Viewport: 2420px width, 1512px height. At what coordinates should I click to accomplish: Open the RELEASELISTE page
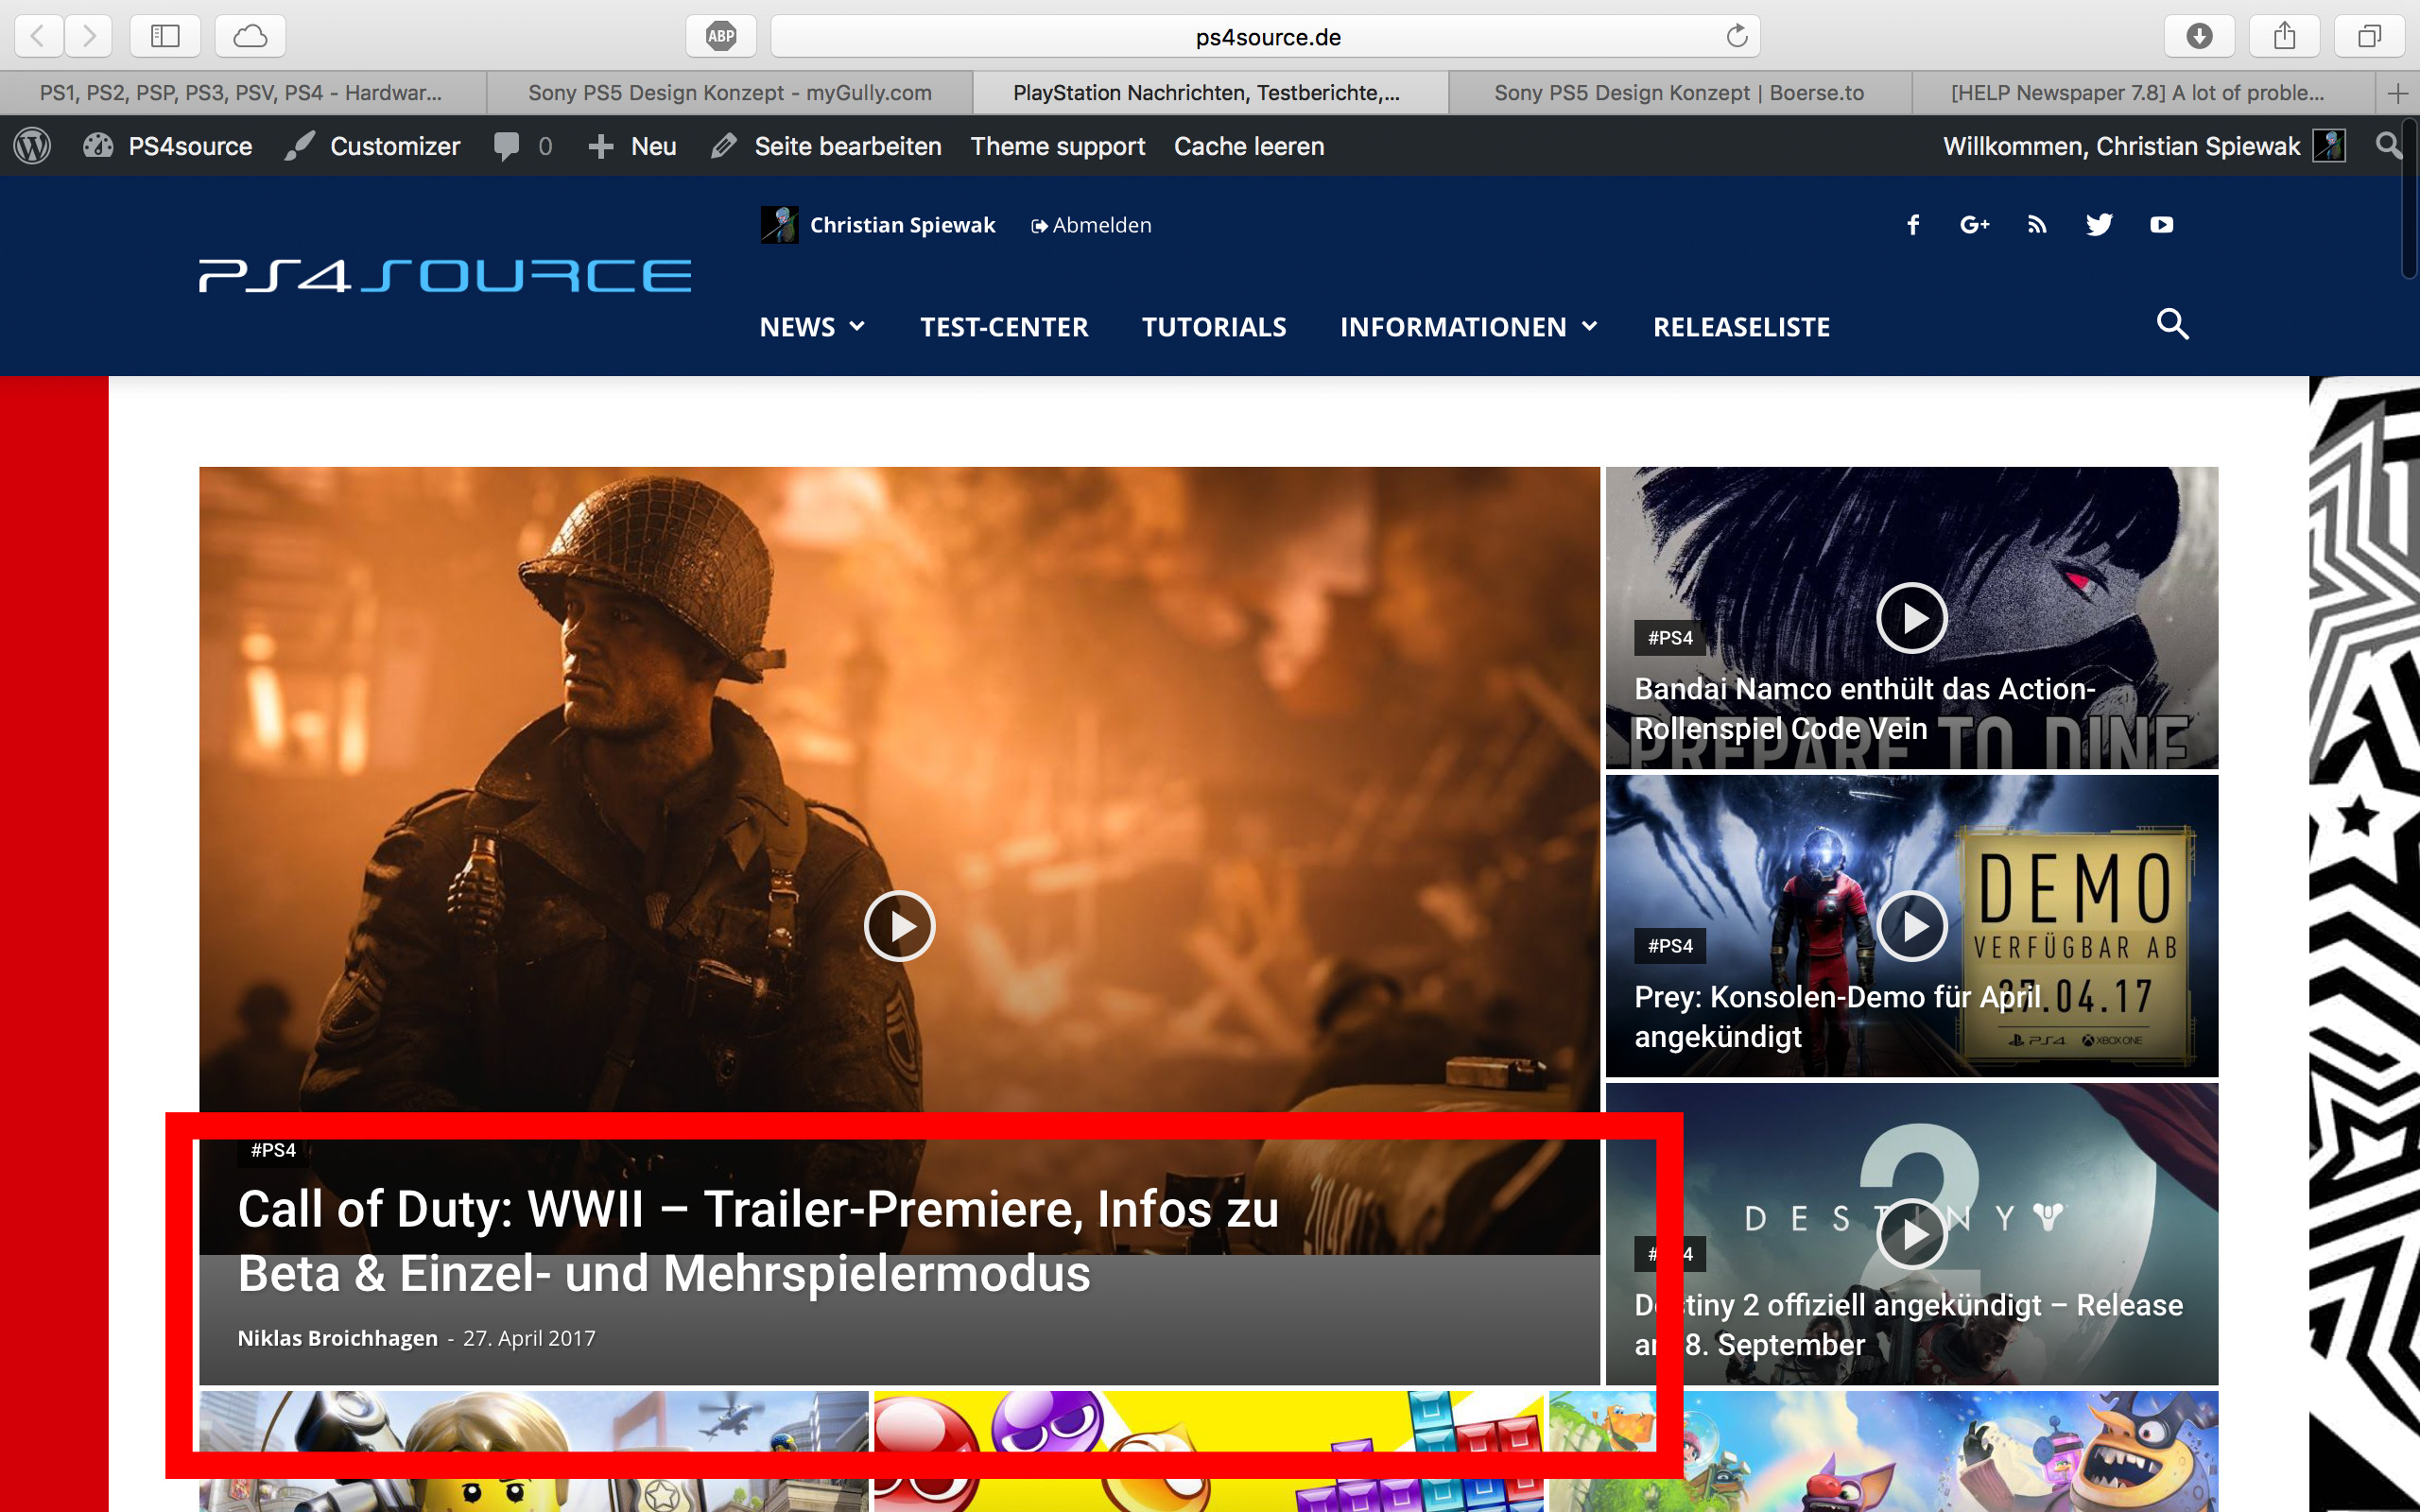point(1741,327)
